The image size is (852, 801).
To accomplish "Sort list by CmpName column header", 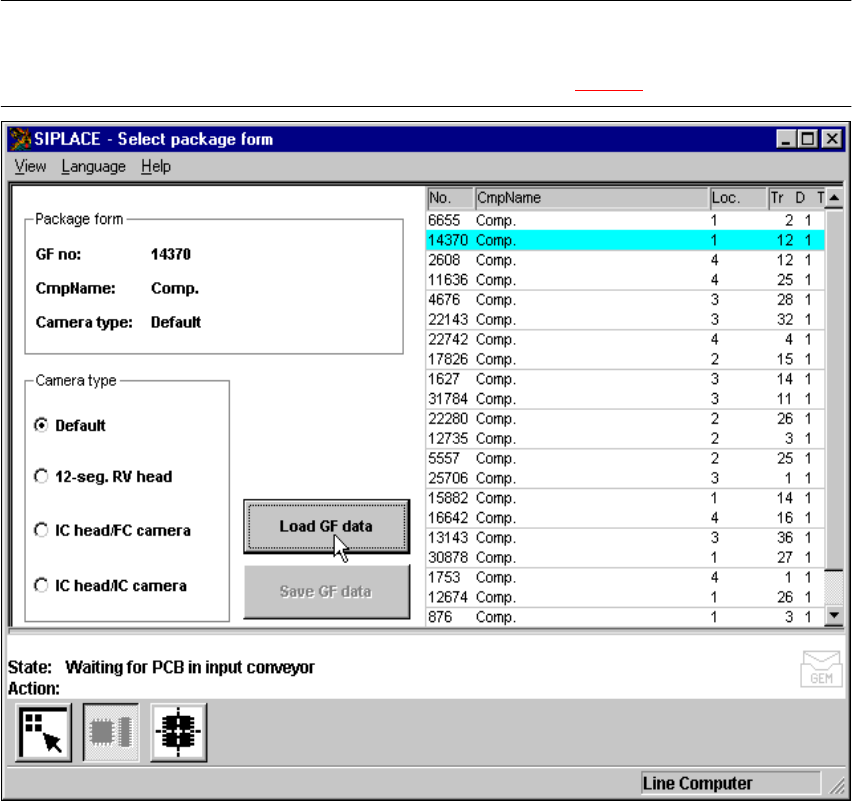I will click(591, 198).
